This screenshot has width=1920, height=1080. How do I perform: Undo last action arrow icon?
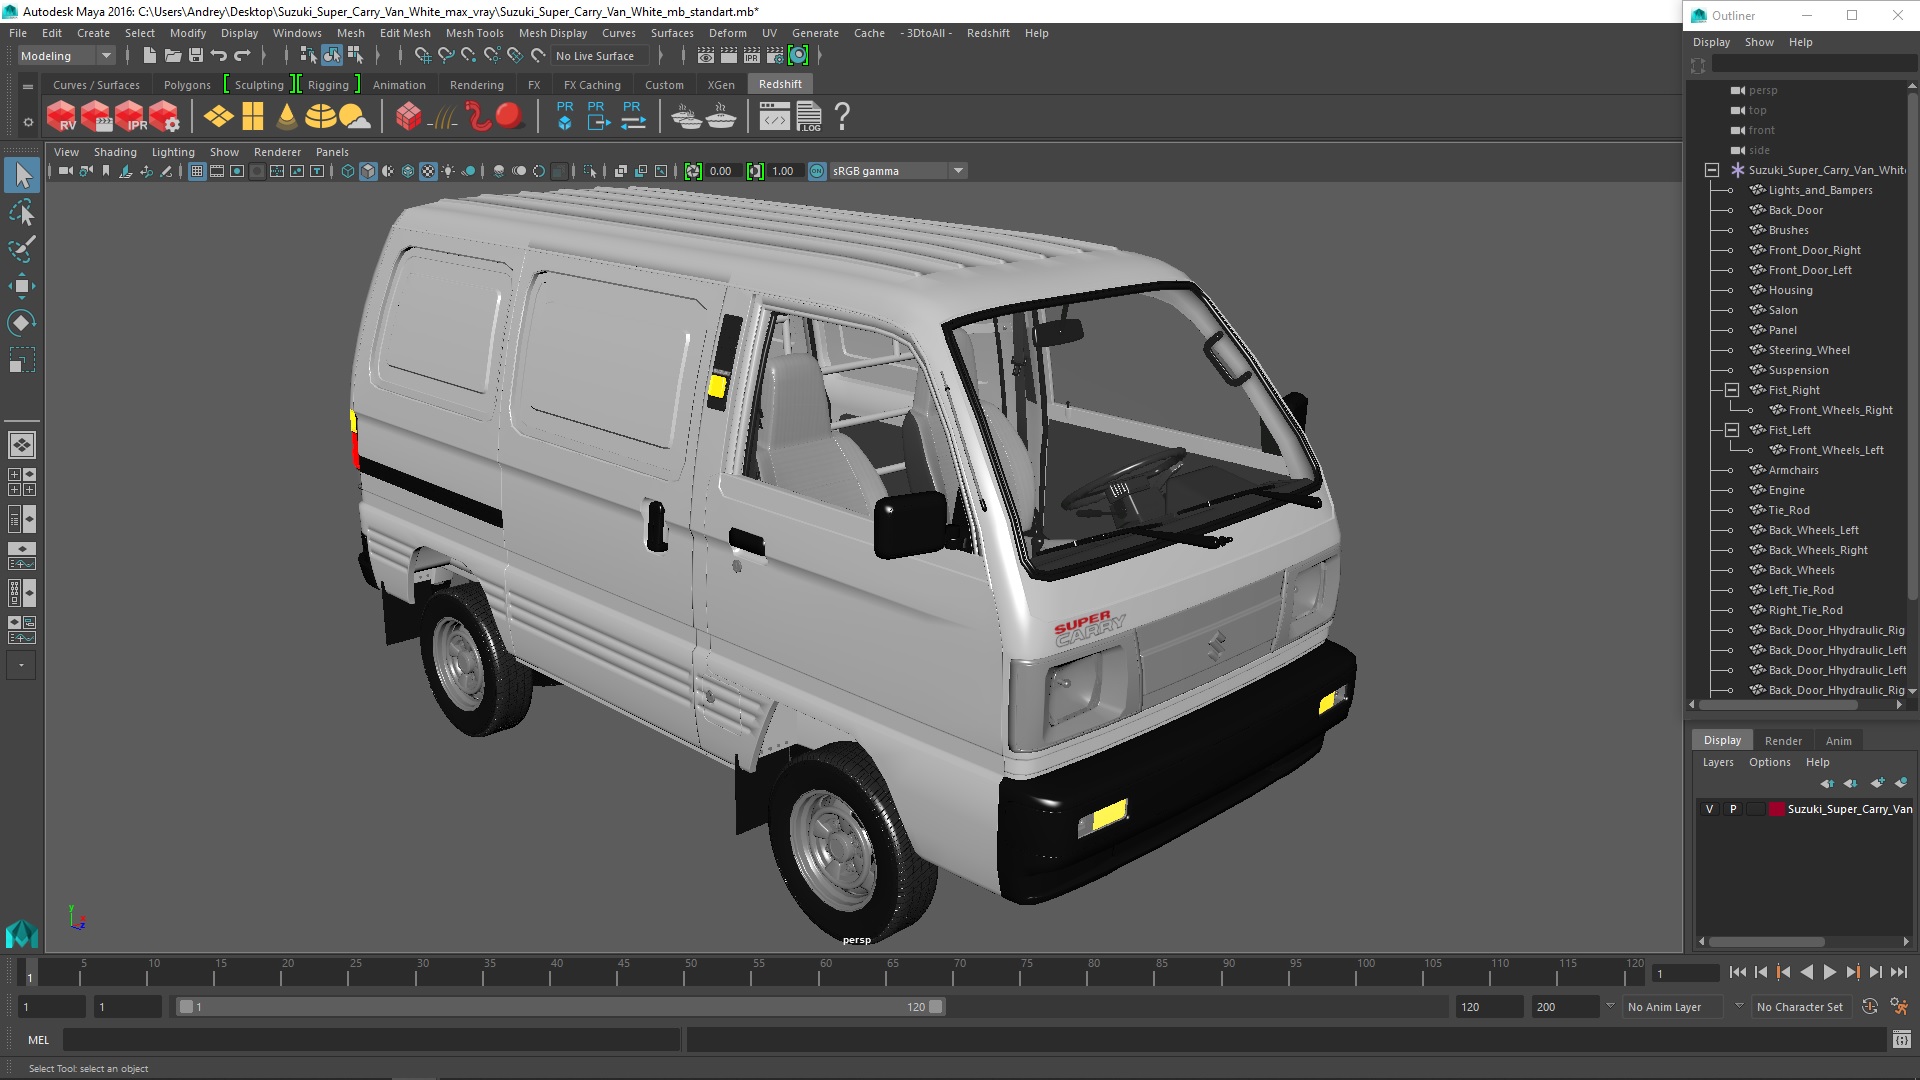point(219,56)
